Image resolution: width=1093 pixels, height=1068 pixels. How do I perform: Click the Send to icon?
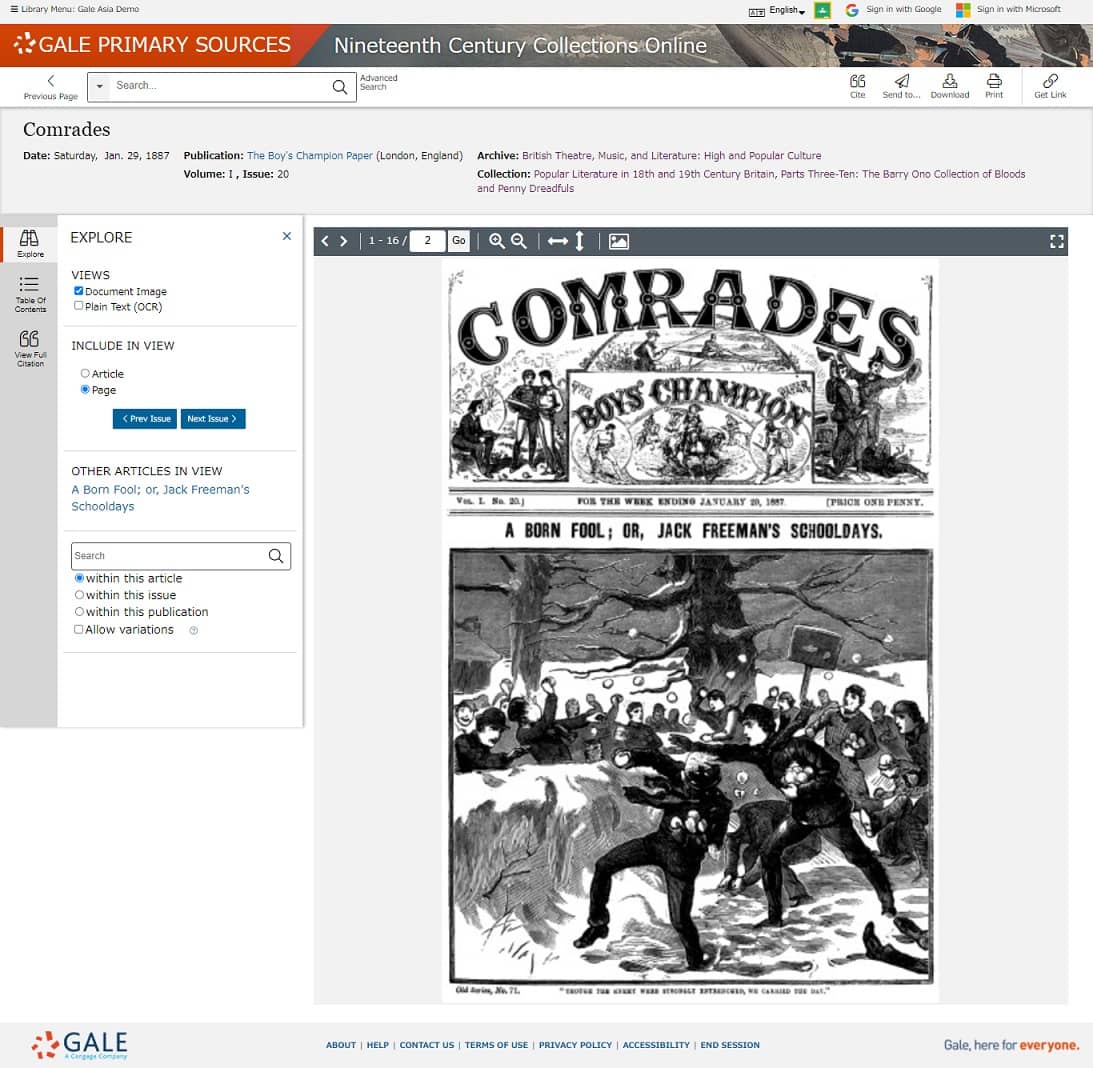click(x=901, y=86)
